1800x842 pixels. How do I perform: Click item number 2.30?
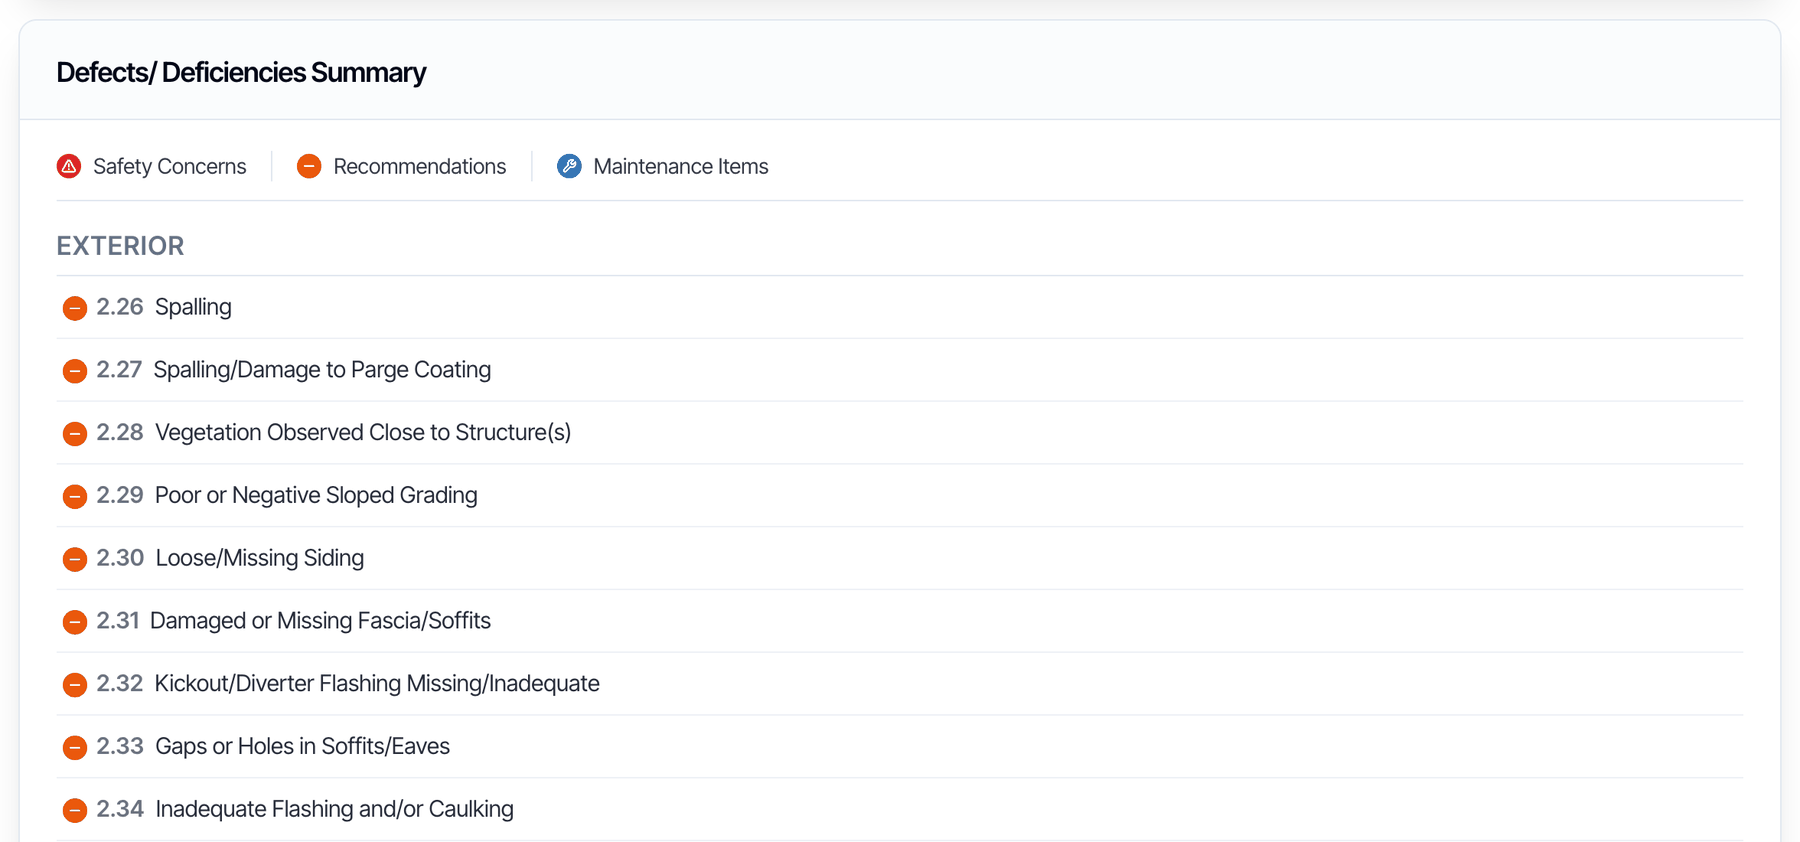tap(120, 558)
